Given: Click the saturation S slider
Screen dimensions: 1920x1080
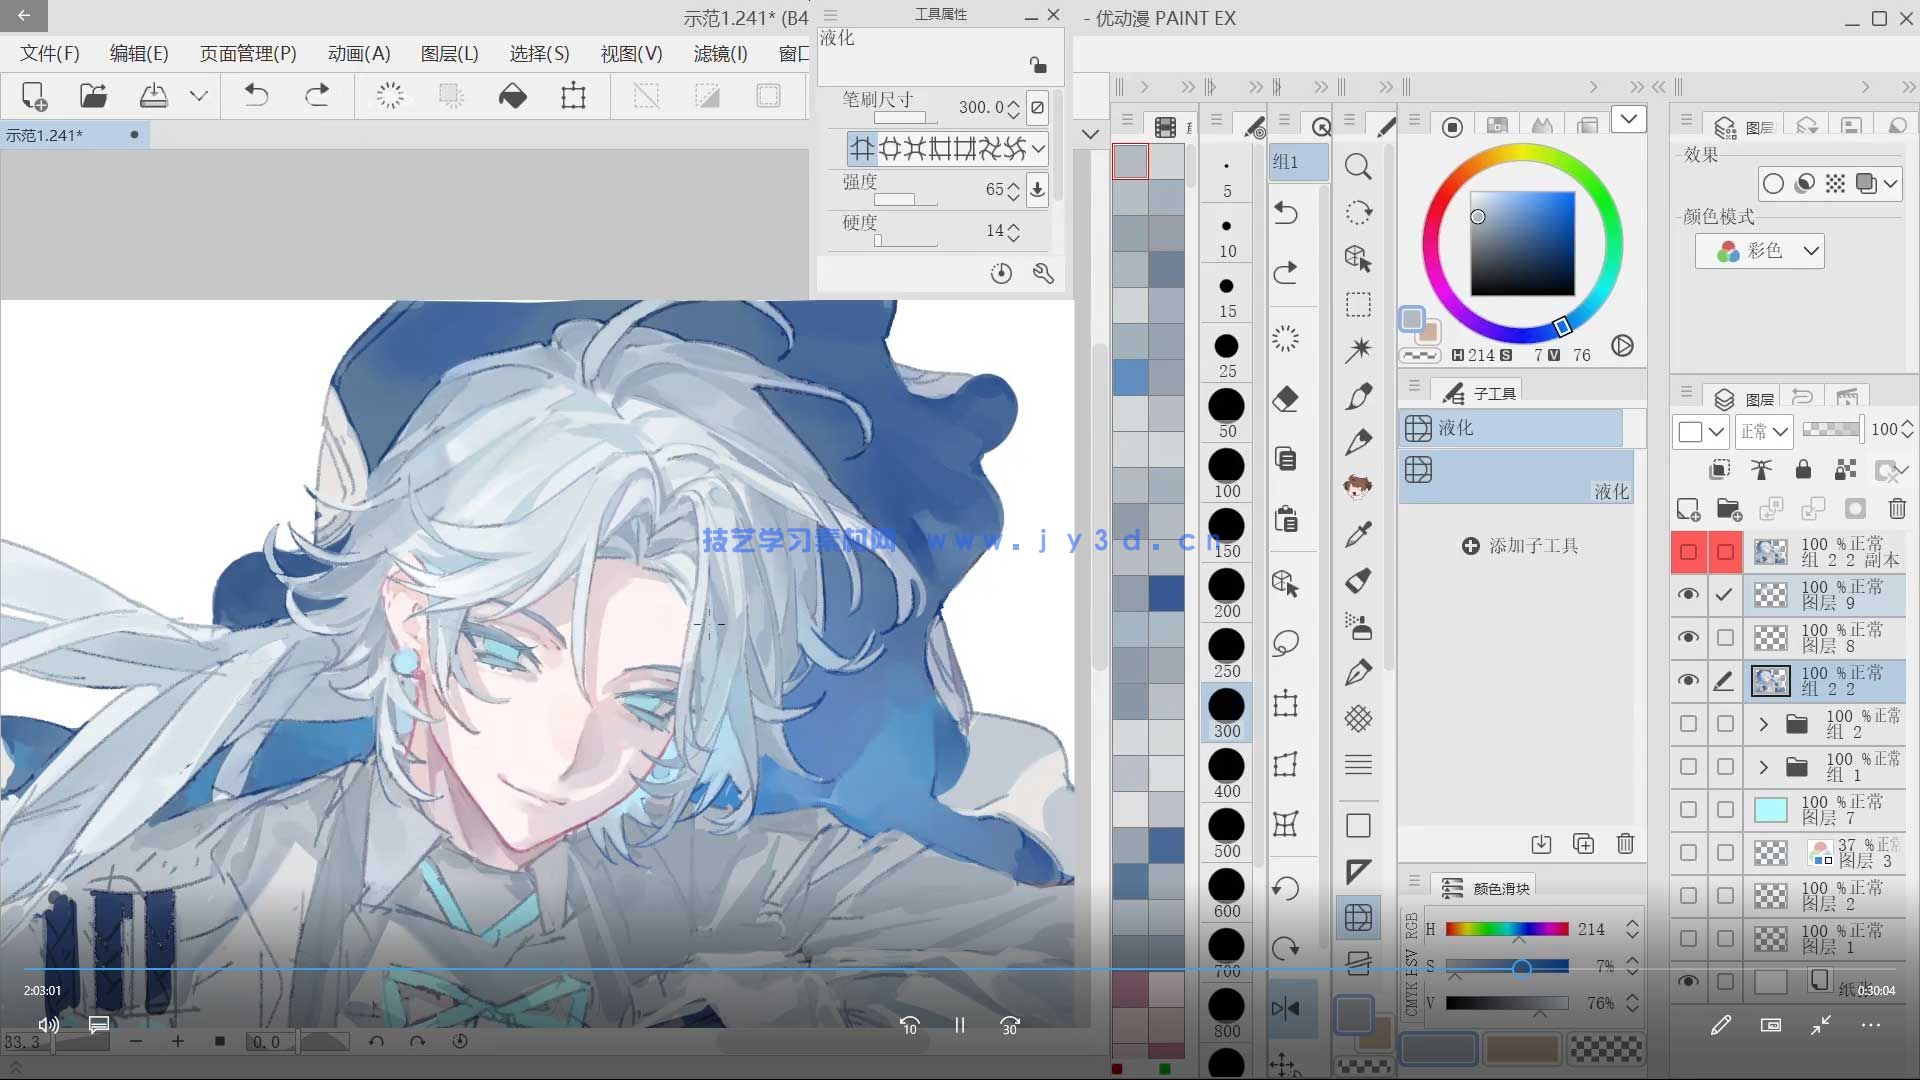Looking at the screenshot, I should tap(1507, 967).
